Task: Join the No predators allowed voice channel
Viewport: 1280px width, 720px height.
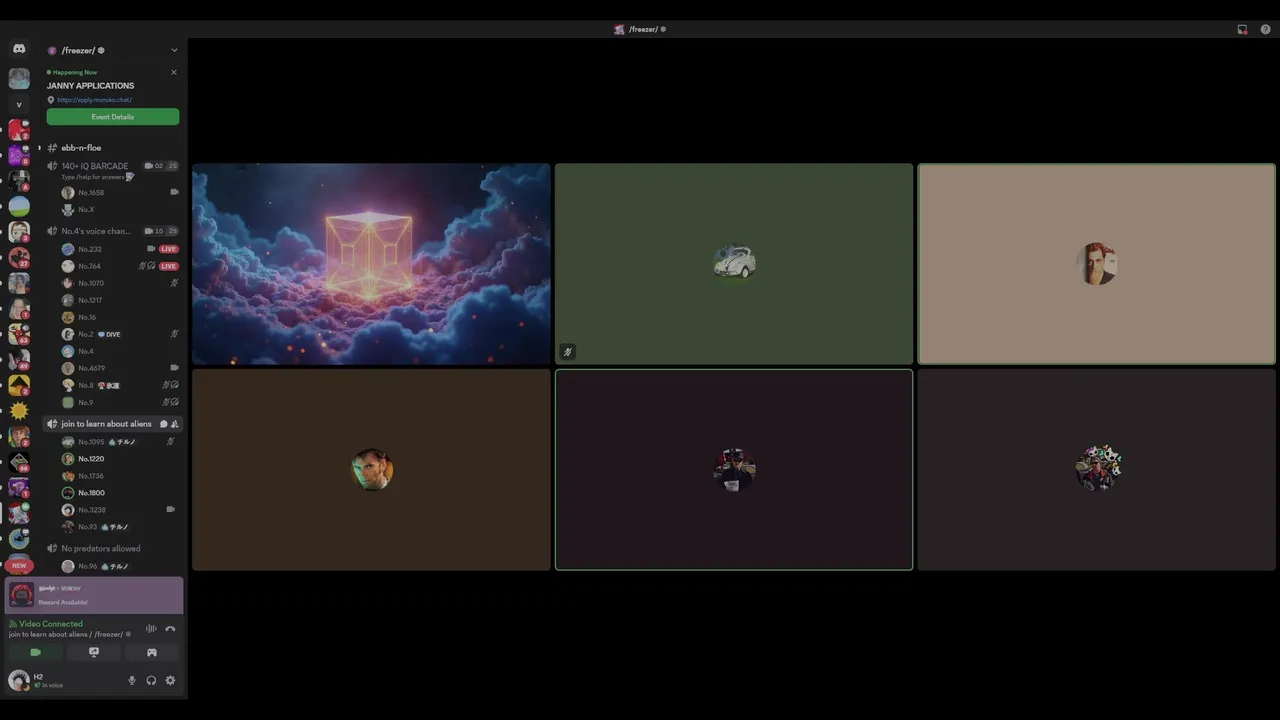Action: tap(101, 549)
